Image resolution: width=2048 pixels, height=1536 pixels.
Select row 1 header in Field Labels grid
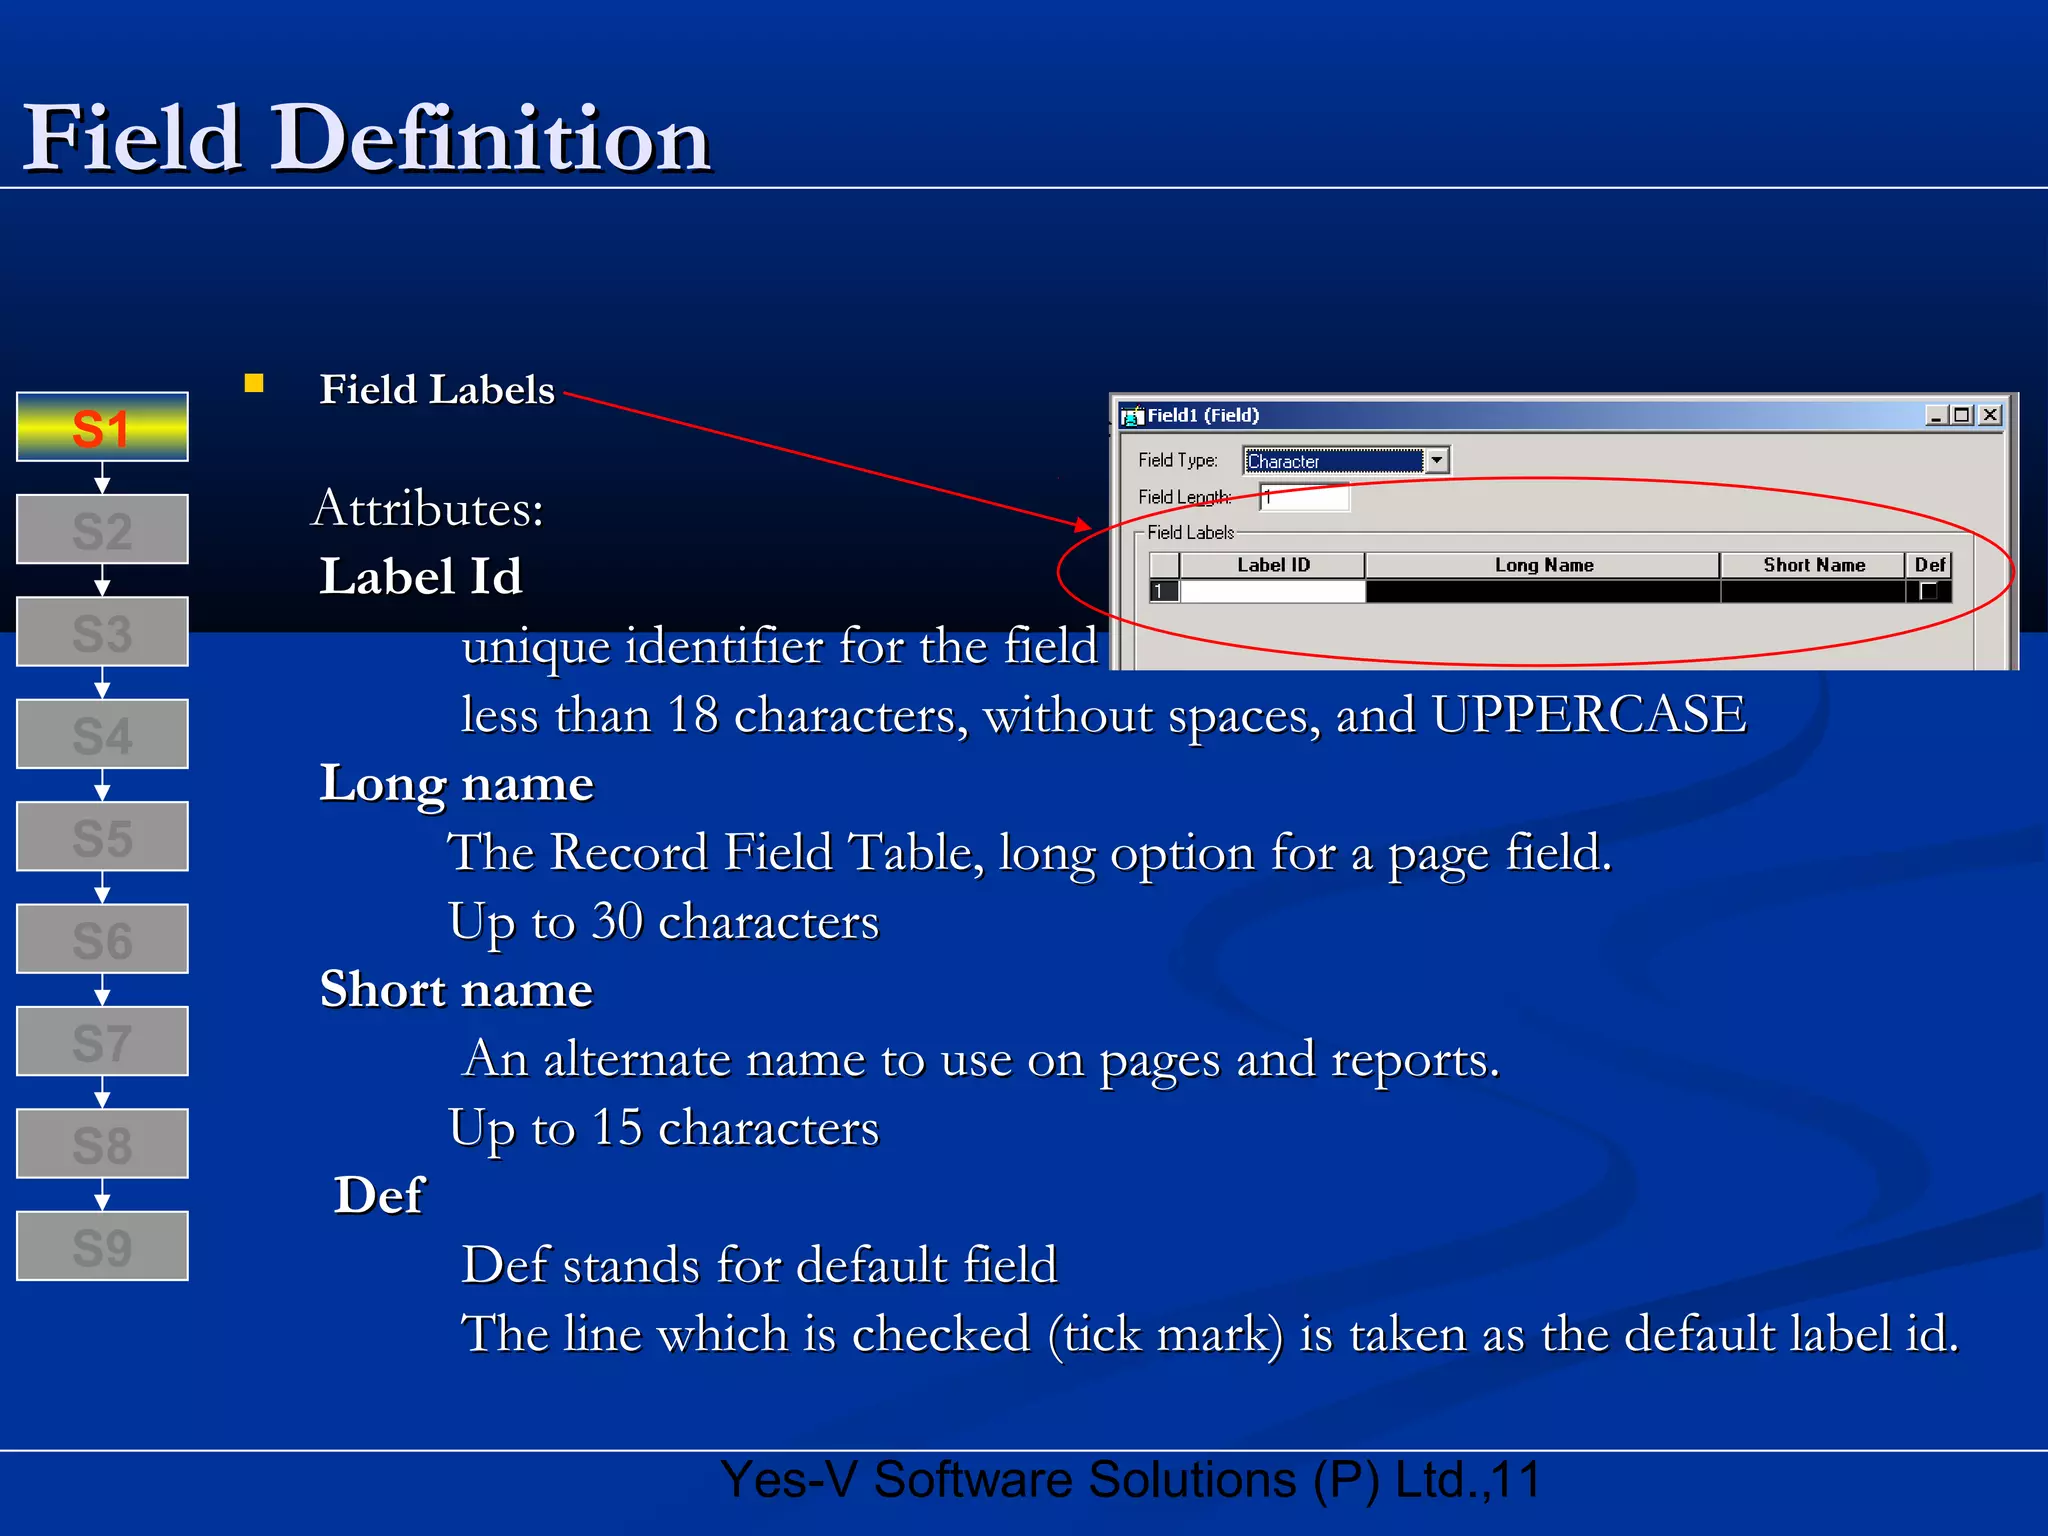point(1164,591)
